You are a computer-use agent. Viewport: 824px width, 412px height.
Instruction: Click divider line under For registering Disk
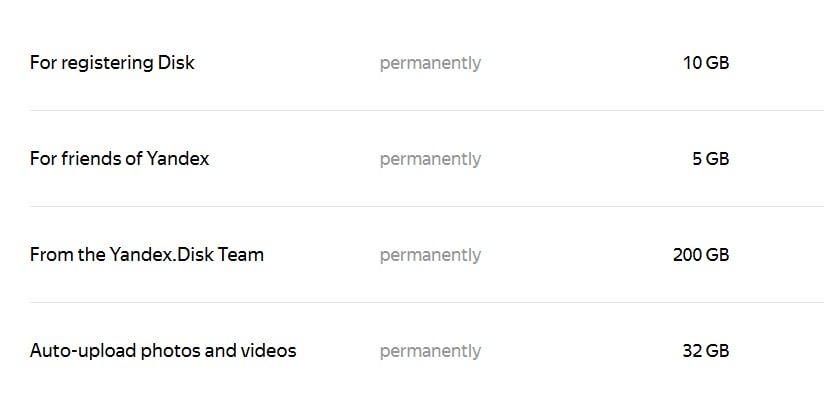[427, 110]
